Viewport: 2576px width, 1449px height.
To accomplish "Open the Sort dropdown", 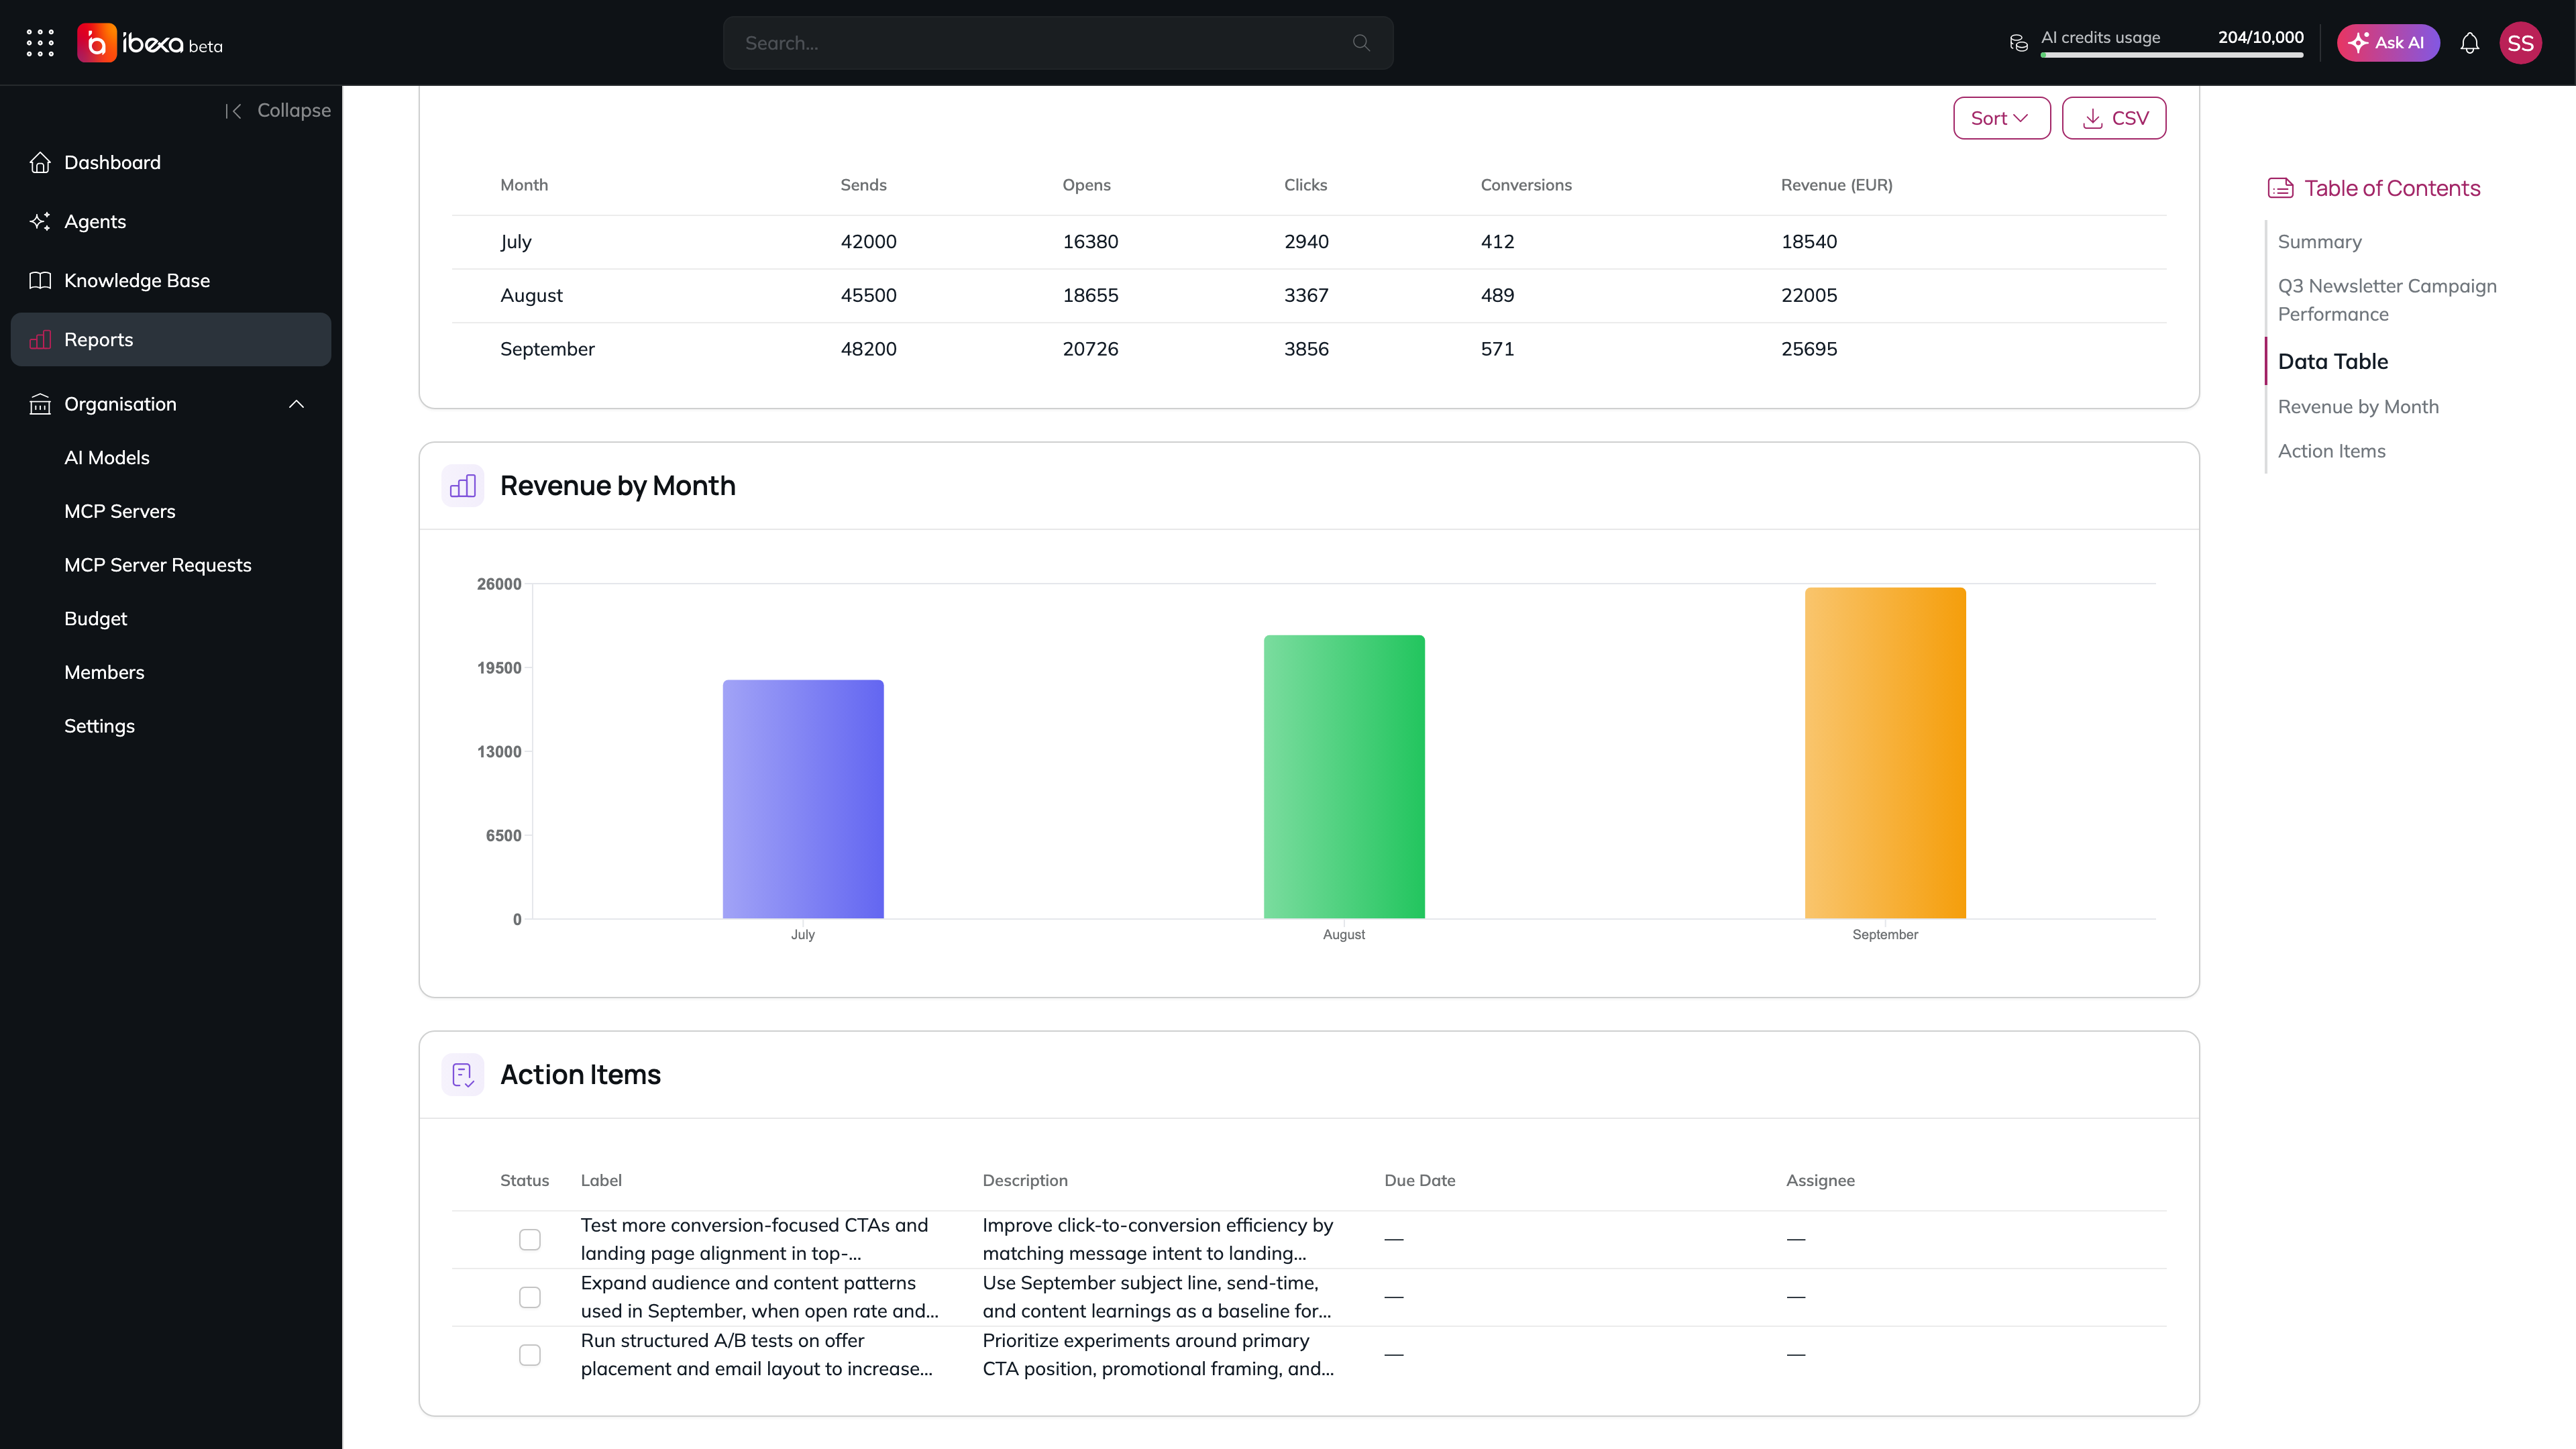I will [2002, 118].
